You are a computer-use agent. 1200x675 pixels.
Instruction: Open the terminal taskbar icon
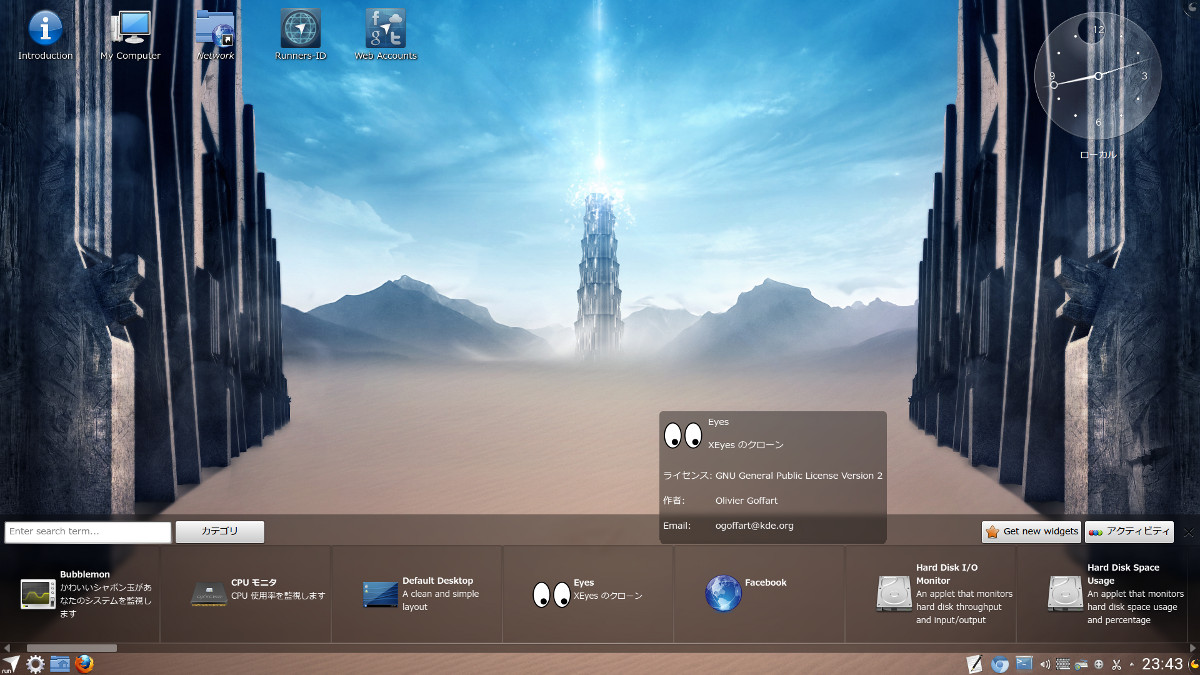pos(1024,663)
